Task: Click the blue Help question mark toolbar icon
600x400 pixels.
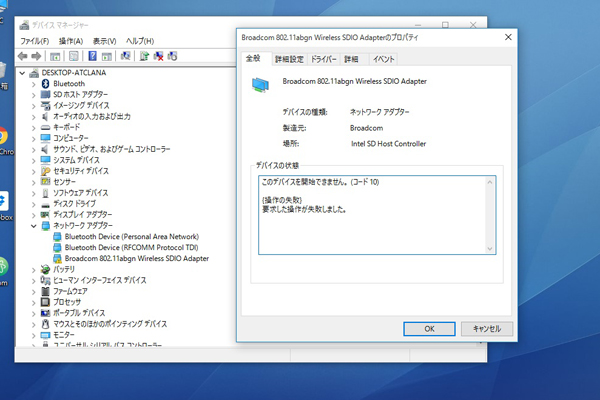Action: pyautogui.click(x=92, y=56)
